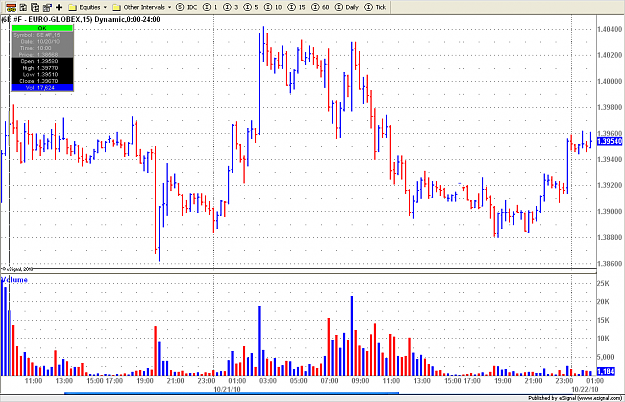625x402 pixels.
Task: Click the Close value row in cursor window
Action: (x=42, y=81)
